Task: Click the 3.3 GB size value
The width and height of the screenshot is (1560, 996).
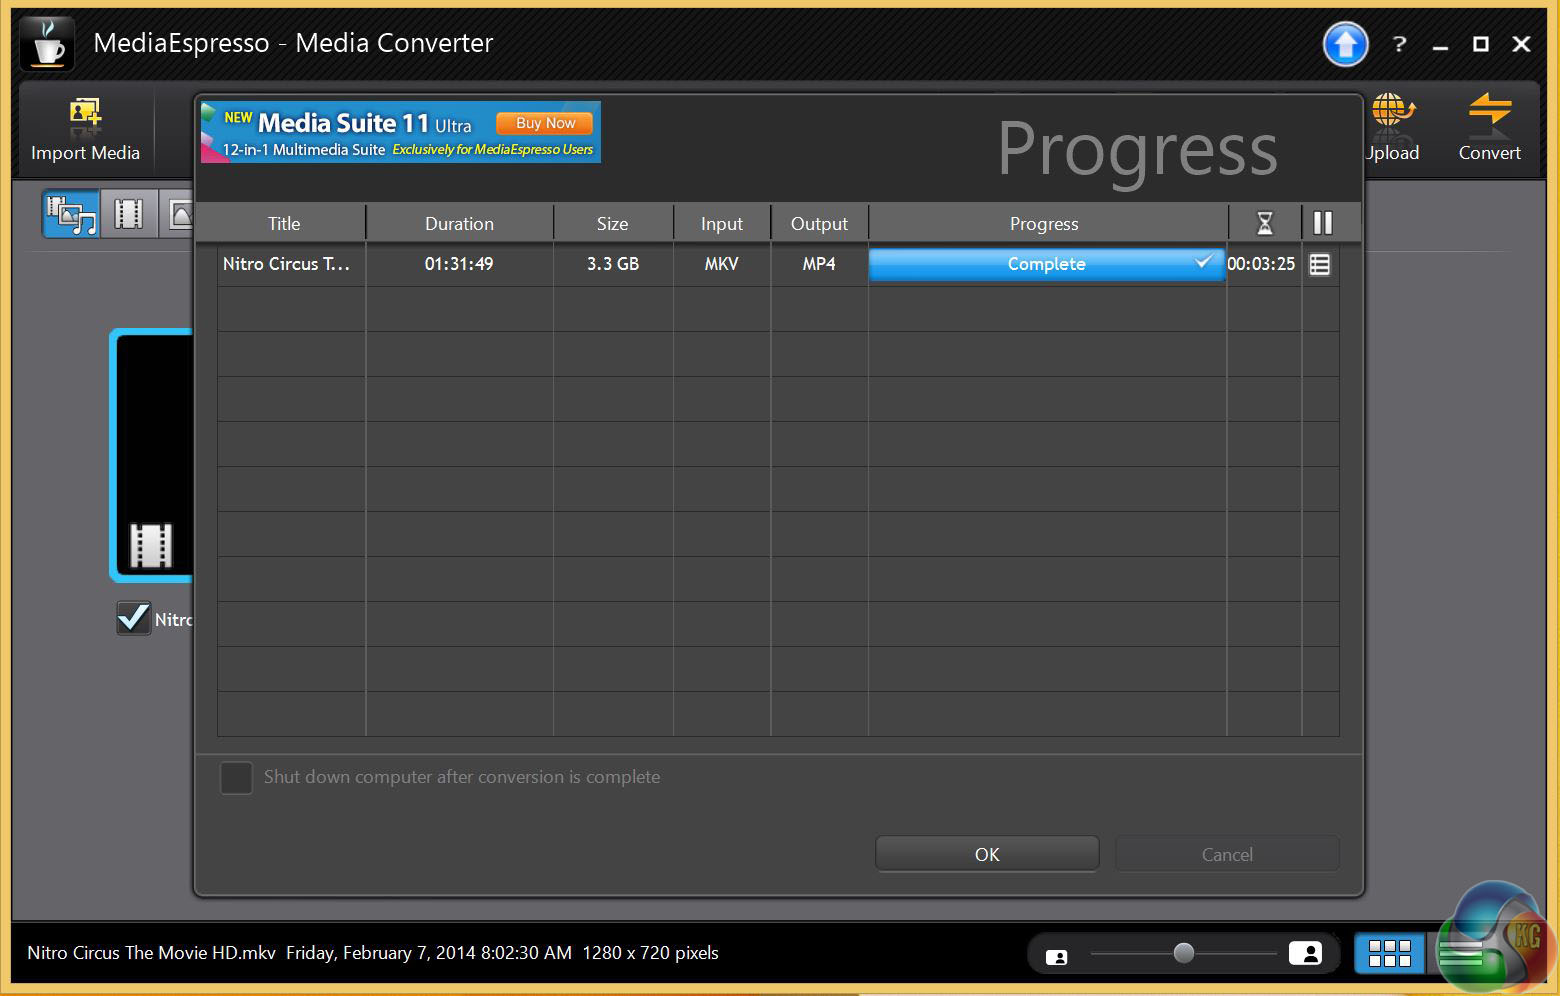Action: (x=613, y=264)
